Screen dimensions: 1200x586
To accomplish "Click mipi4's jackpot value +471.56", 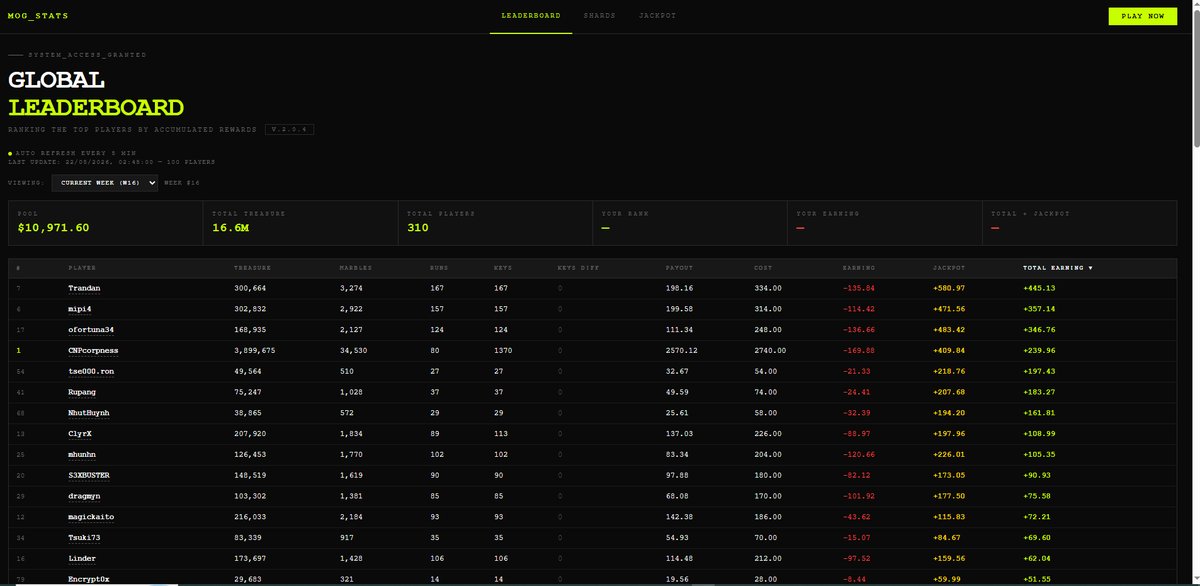I will click(947, 309).
